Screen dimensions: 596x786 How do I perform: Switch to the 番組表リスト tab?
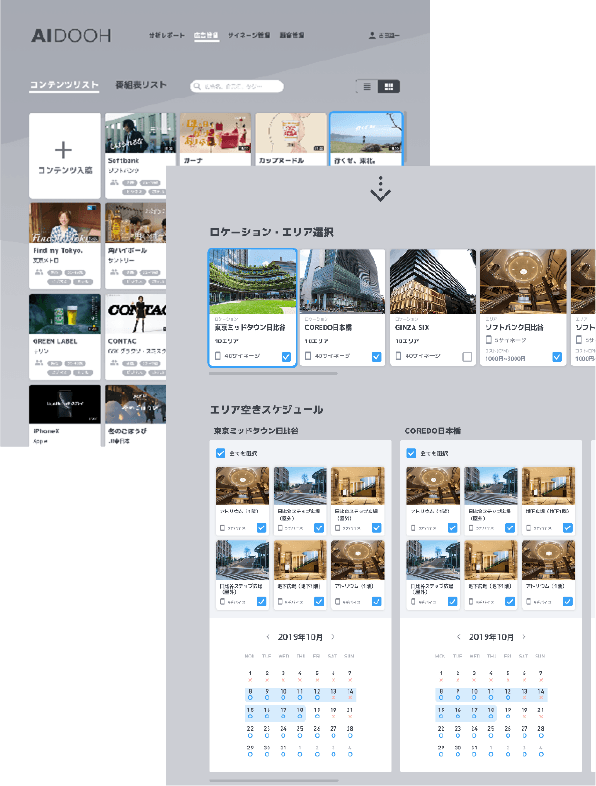click(141, 85)
